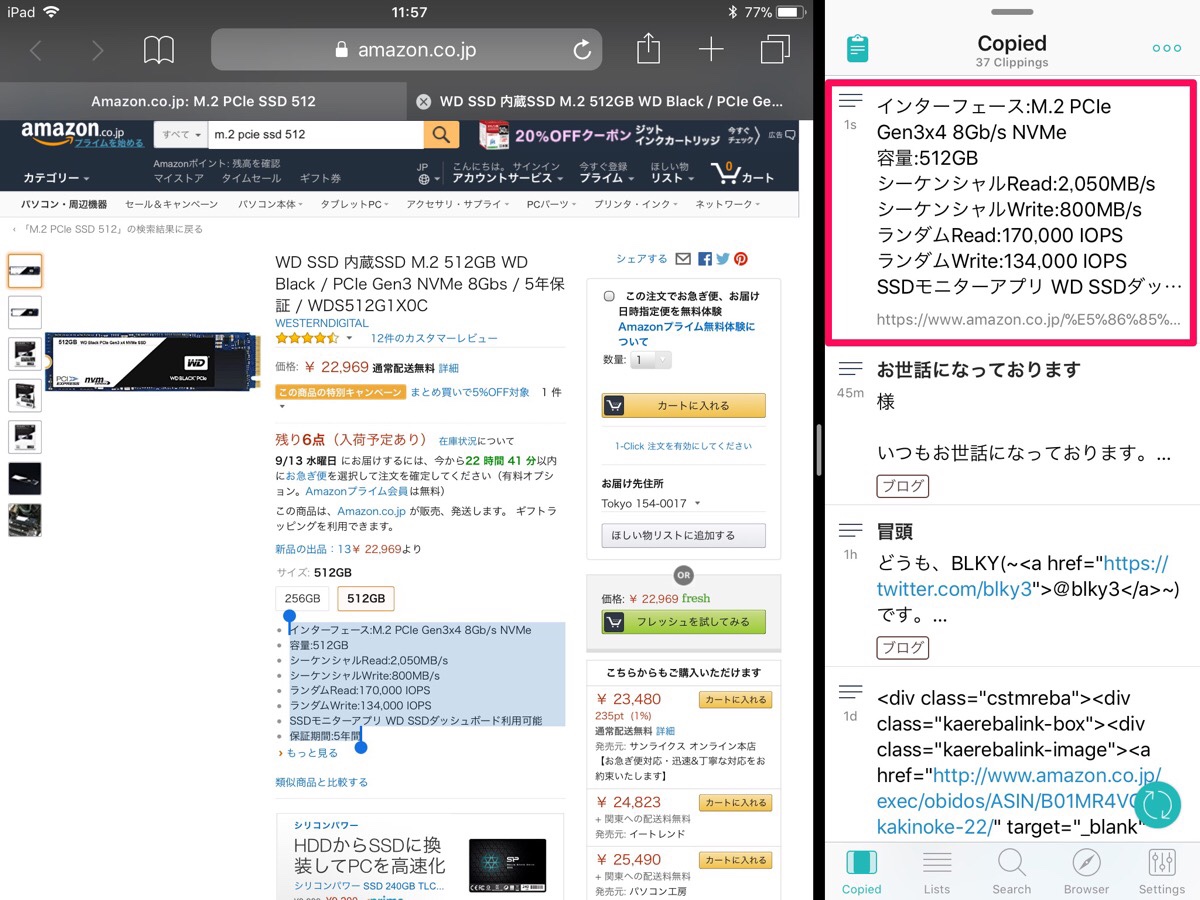The width and height of the screenshot is (1200, 900).
Task: Click フレッシュを試してみる button
Action: click(x=683, y=622)
